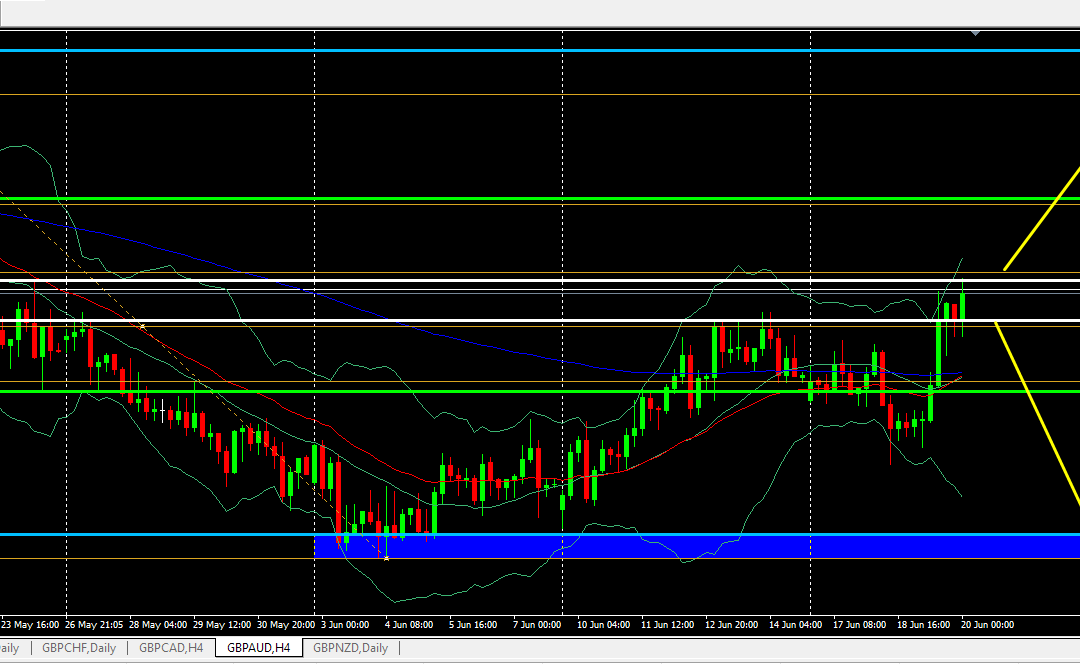1080x664 pixels.
Task: Click the orange marker on the dashed trendline
Action: click(x=143, y=327)
